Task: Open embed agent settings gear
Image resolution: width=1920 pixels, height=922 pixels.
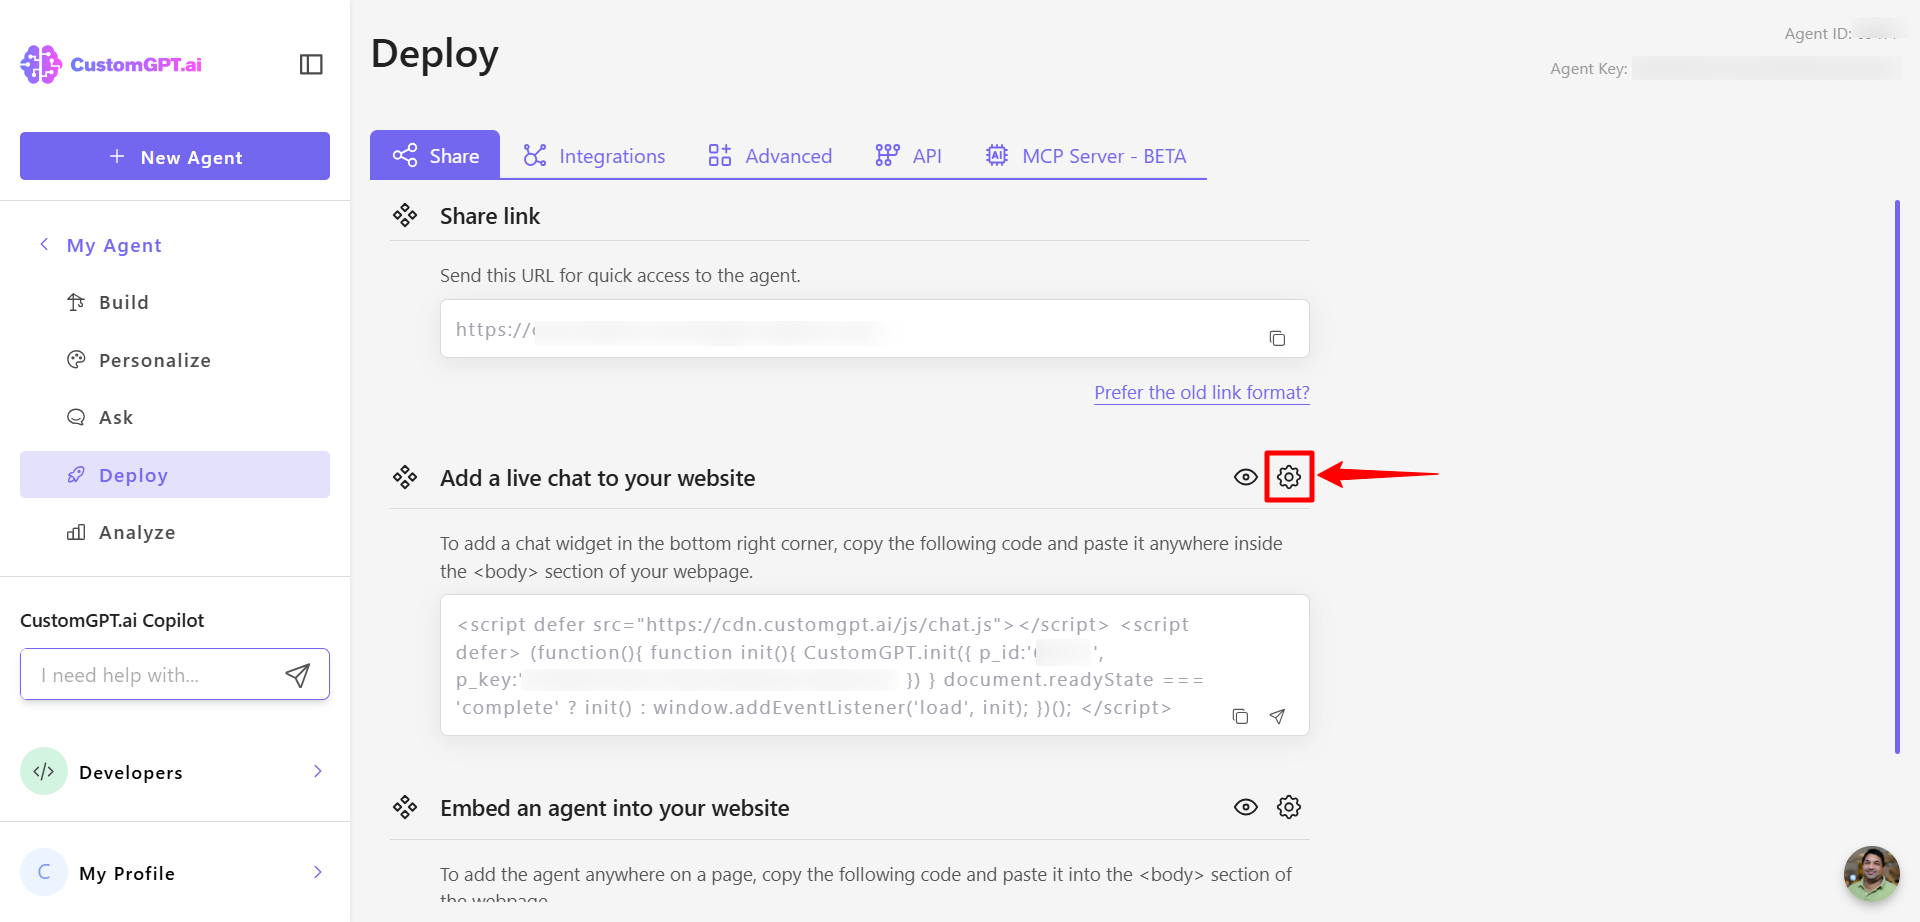Action: [1289, 807]
